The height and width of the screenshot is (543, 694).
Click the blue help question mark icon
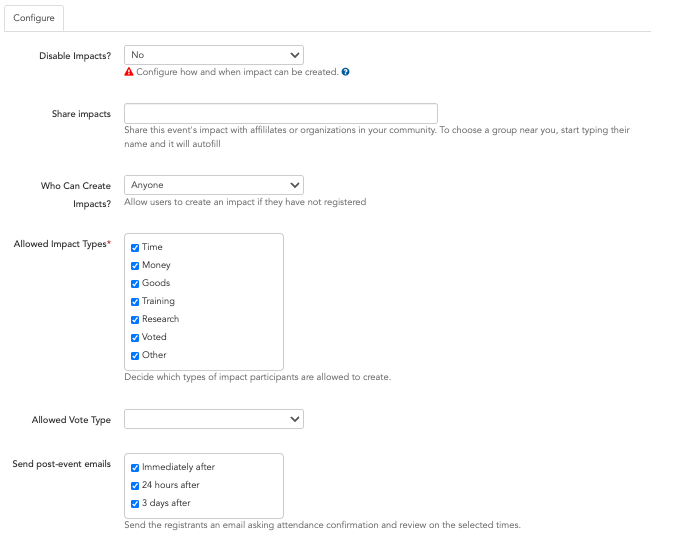pos(346,72)
